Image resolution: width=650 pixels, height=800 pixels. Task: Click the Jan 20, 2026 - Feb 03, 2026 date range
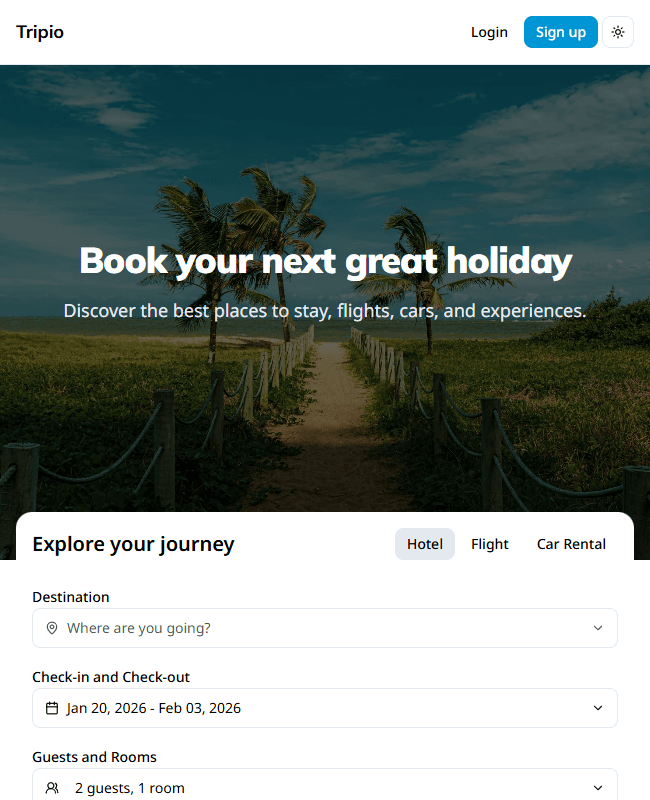[x=154, y=708]
